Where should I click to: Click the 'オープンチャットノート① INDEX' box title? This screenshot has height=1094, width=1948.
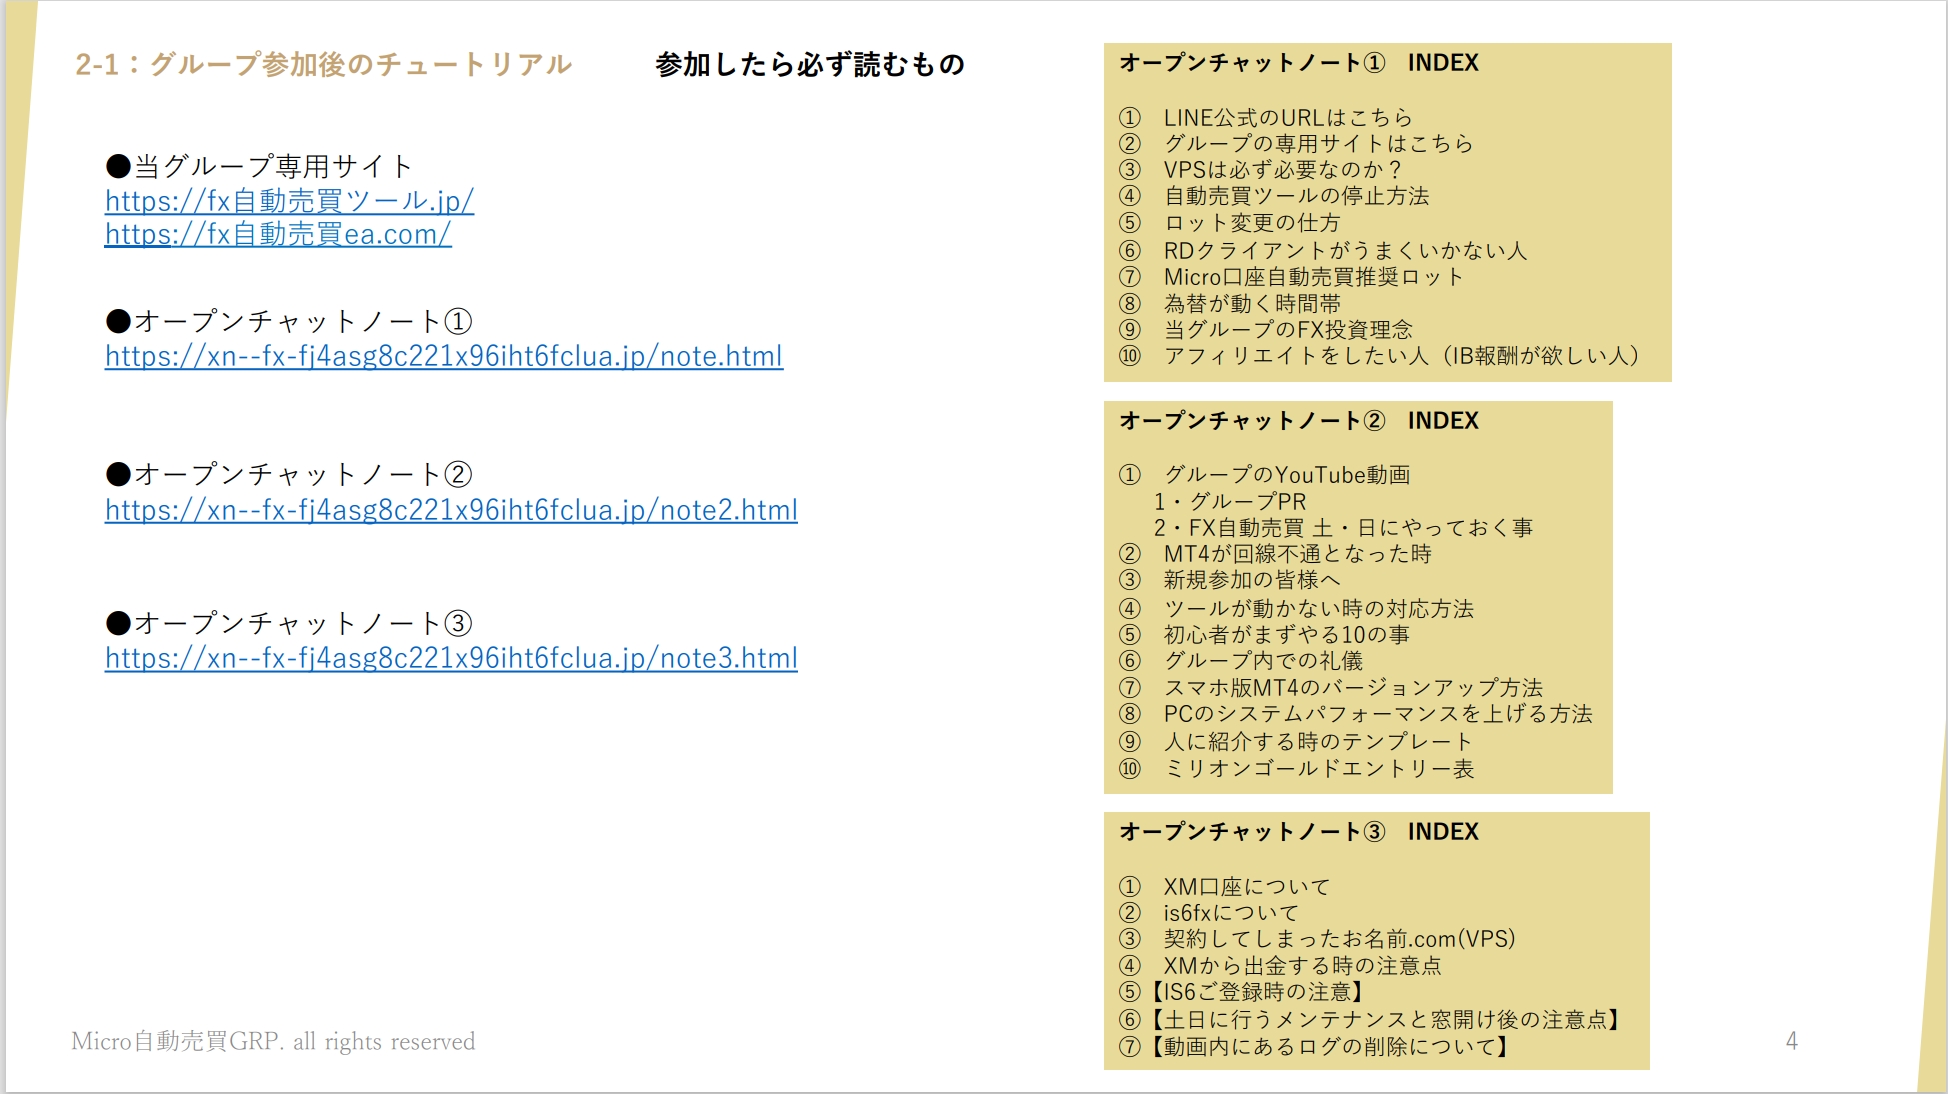point(1299,63)
